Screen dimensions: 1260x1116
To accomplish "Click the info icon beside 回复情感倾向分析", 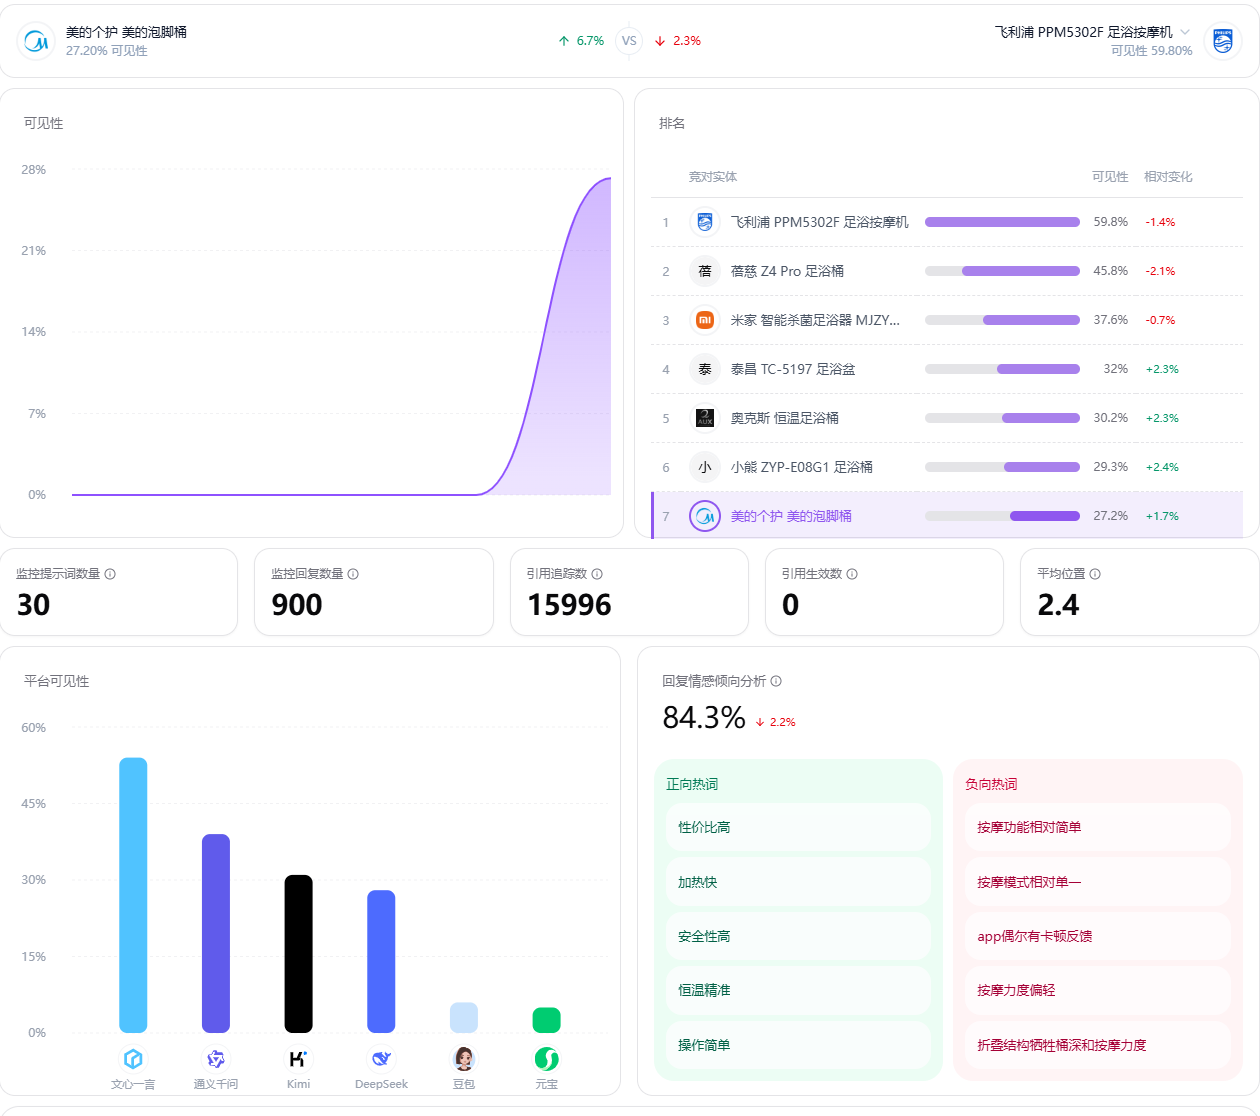I will click(776, 681).
